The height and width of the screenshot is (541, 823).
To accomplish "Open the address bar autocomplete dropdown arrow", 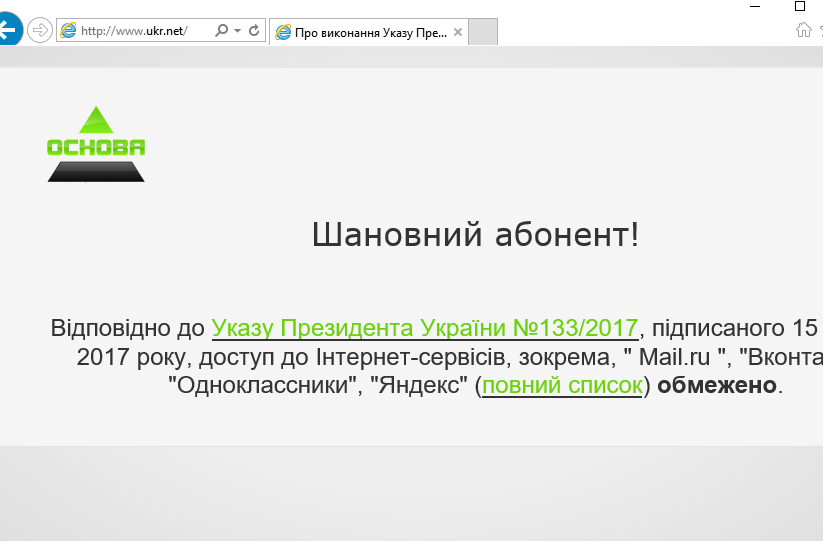I will tap(237, 30).
